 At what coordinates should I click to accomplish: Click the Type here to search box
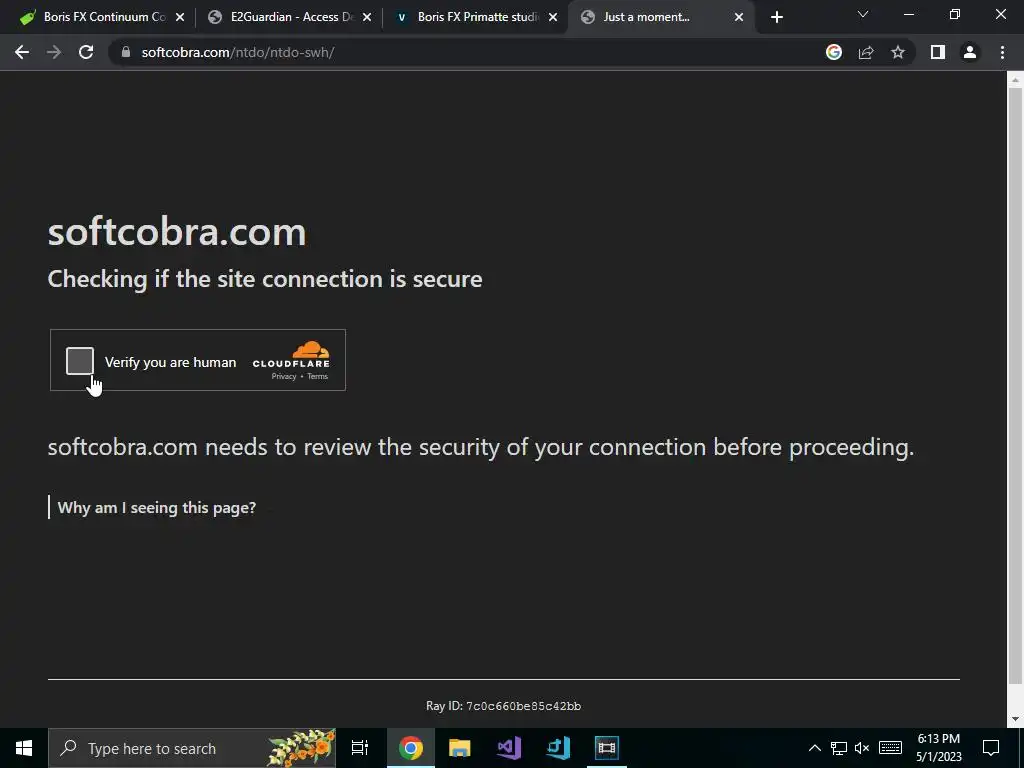(192, 748)
